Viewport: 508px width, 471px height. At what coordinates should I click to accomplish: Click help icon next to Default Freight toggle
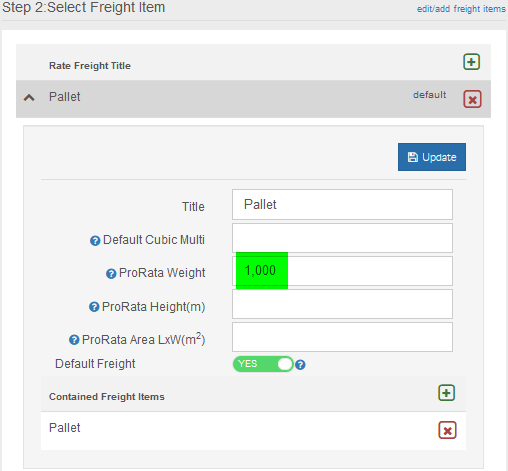click(x=300, y=365)
